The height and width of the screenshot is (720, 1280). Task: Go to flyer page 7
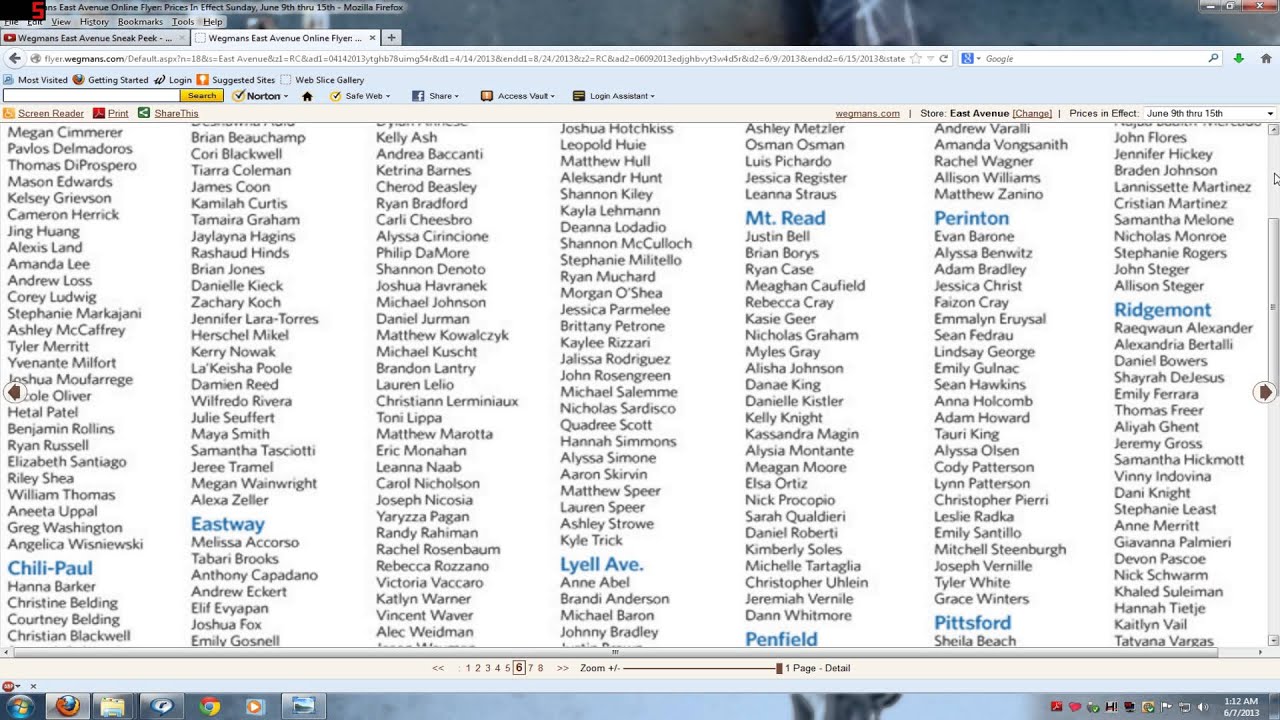point(530,668)
